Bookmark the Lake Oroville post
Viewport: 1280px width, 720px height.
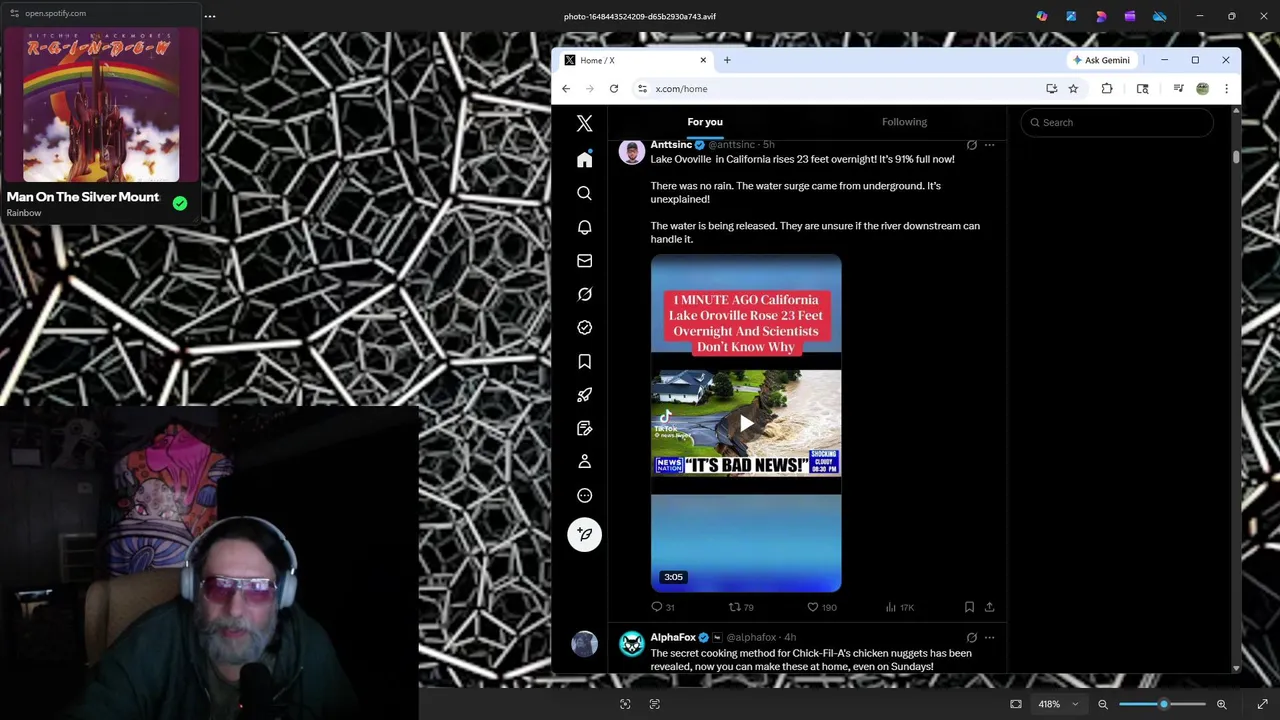click(x=969, y=607)
